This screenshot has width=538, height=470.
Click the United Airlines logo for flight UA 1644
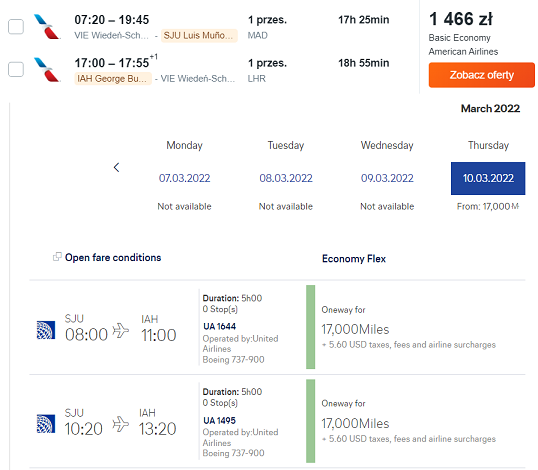point(46,330)
